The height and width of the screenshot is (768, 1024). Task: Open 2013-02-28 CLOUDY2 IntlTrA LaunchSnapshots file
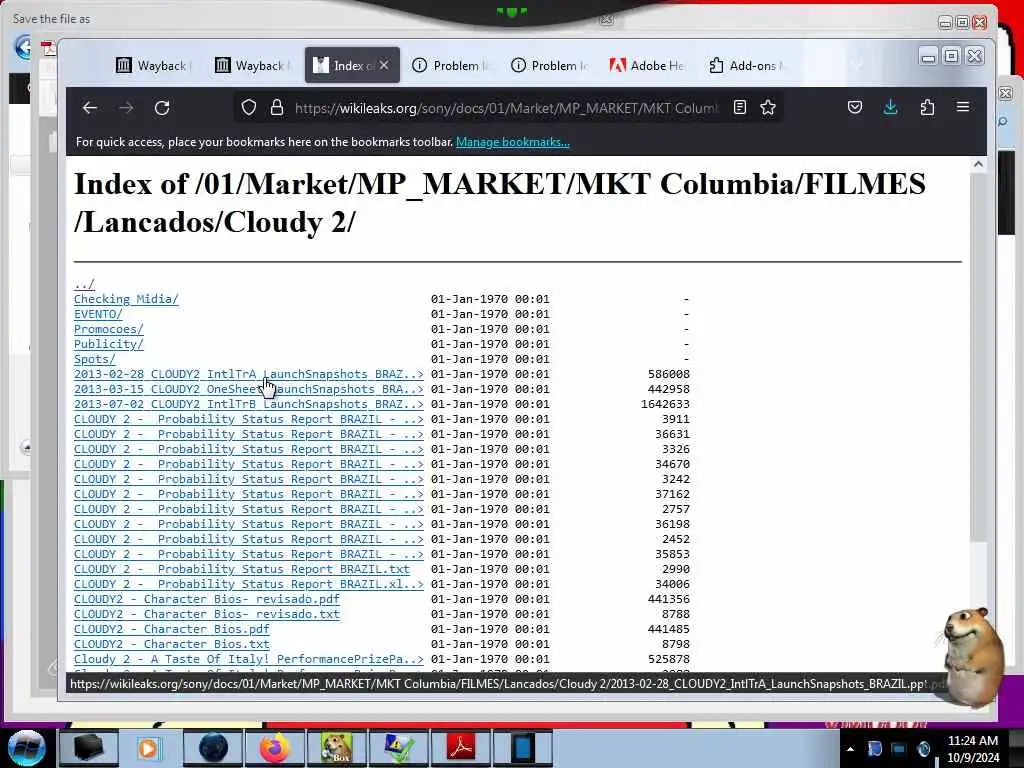coord(249,374)
